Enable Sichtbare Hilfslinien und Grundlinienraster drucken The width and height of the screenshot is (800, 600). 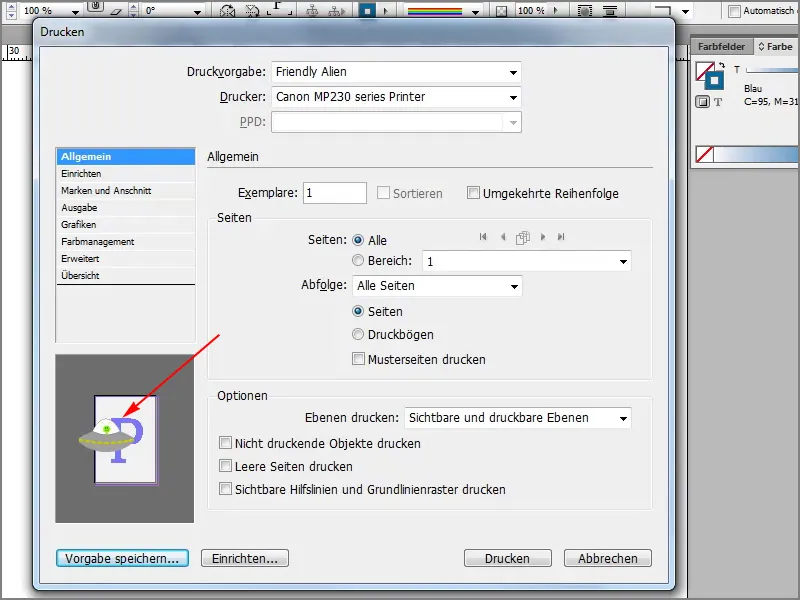(x=225, y=489)
